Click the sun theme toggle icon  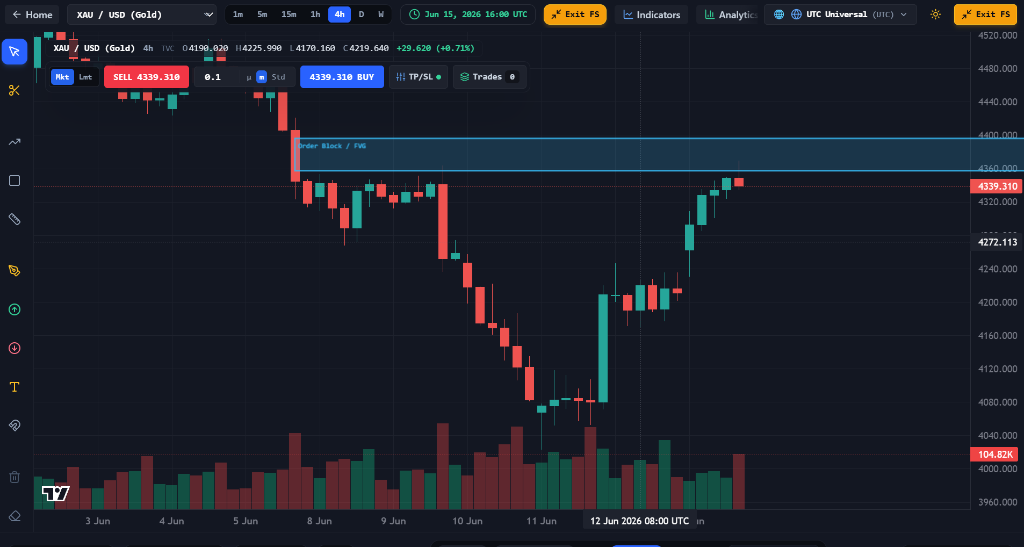click(x=935, y=14)
